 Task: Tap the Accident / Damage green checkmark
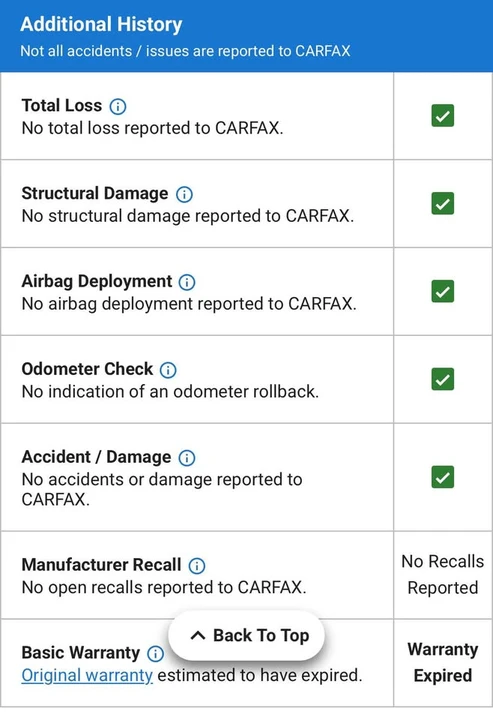[443, 477]
